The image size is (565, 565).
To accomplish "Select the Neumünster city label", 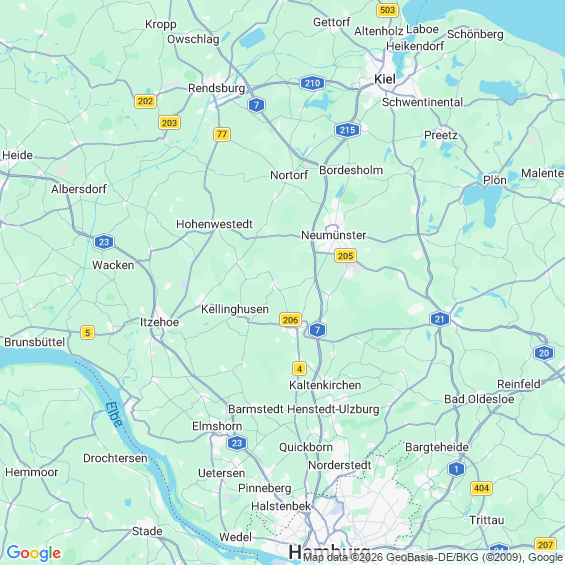I will click(x=334, y=235).
